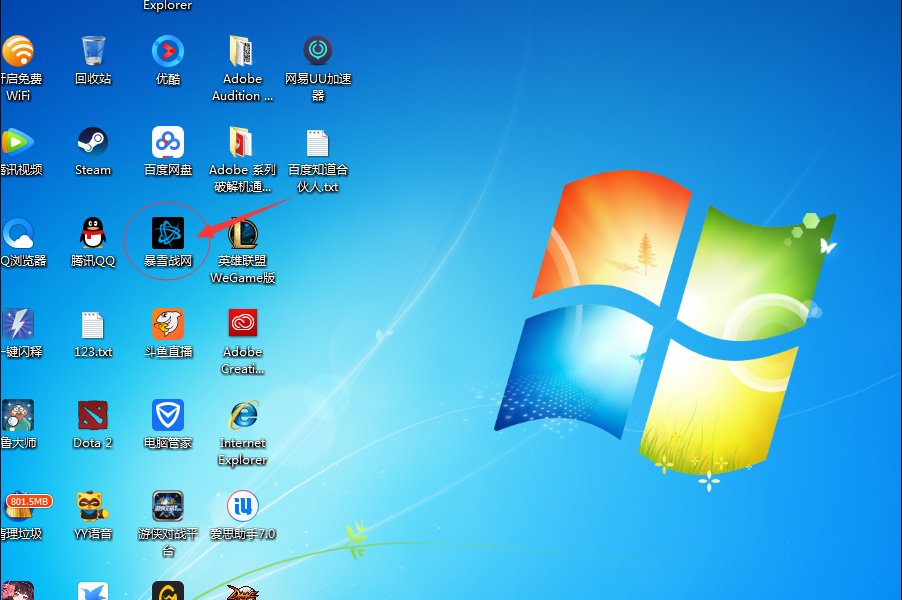The height and width of the screenshot is (600, 902).
Task: Click the Tencent QQ (腾讯QQ) penguin icon
Action: (93, 233)
